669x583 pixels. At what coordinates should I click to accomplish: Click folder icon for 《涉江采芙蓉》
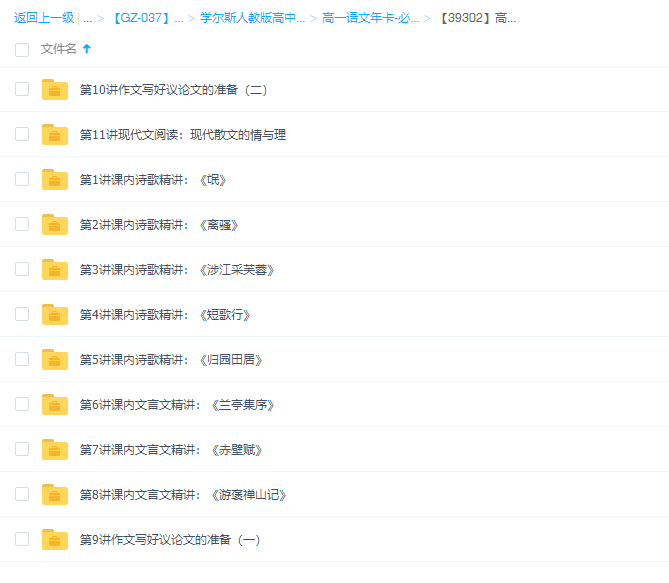click(x=55, y=270)
